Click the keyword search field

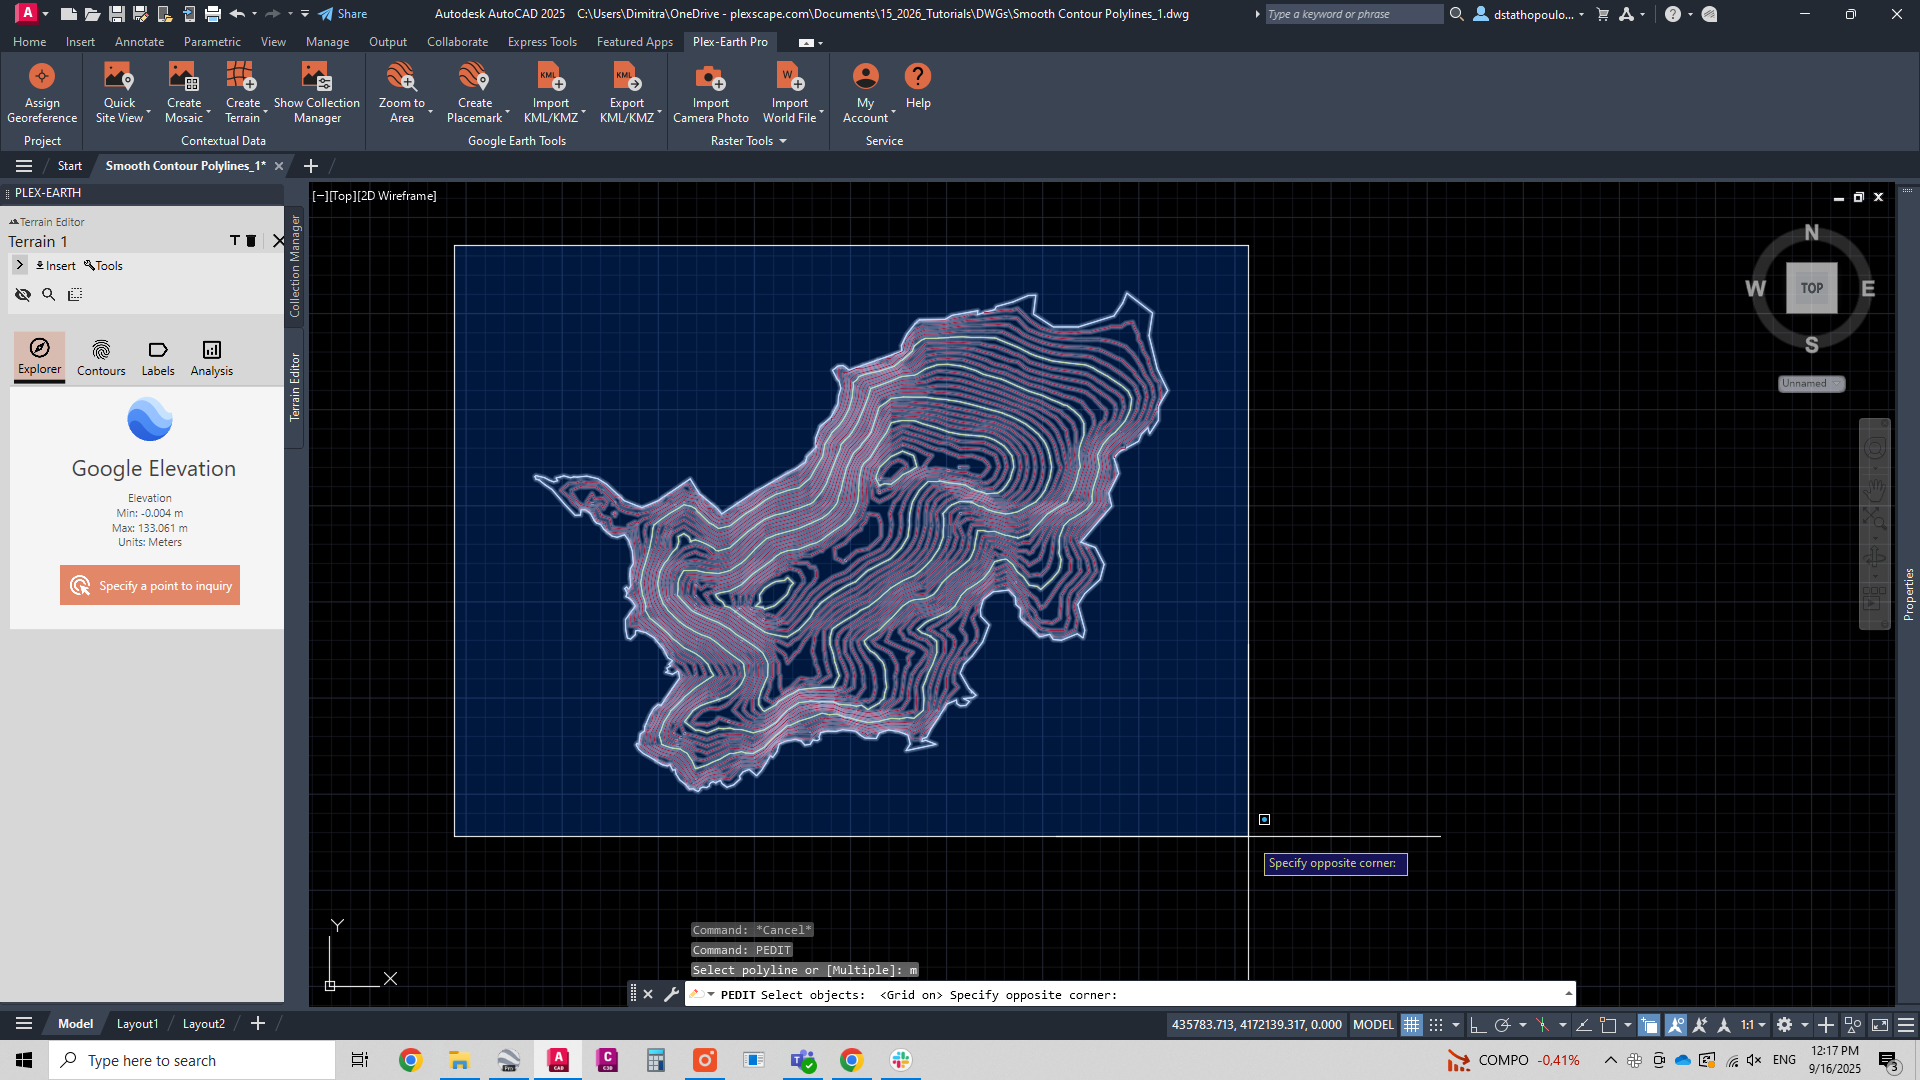[x=1353, y=14]
